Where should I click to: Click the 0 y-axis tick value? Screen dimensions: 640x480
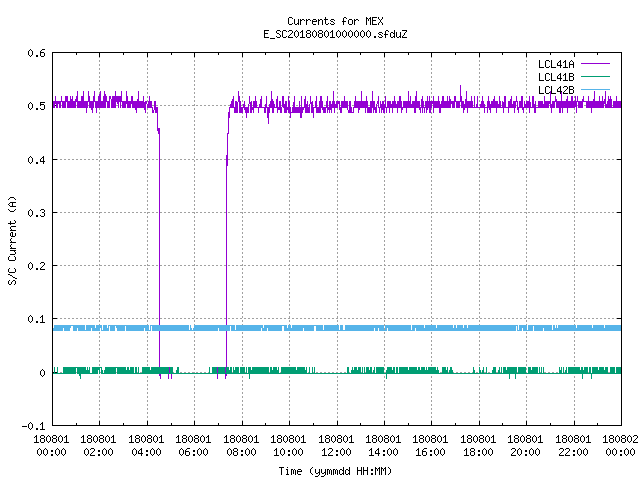pyautogui.click(x=42, y=373)
